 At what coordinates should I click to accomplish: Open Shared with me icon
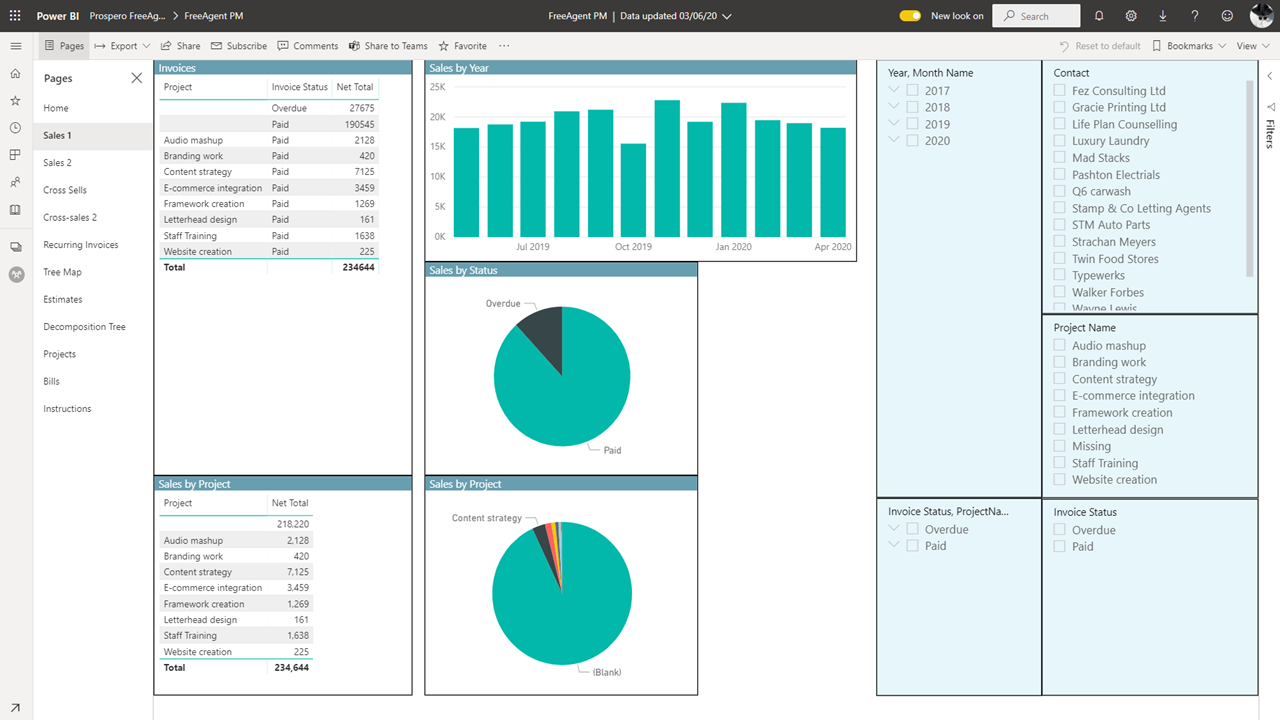(15, 183)
